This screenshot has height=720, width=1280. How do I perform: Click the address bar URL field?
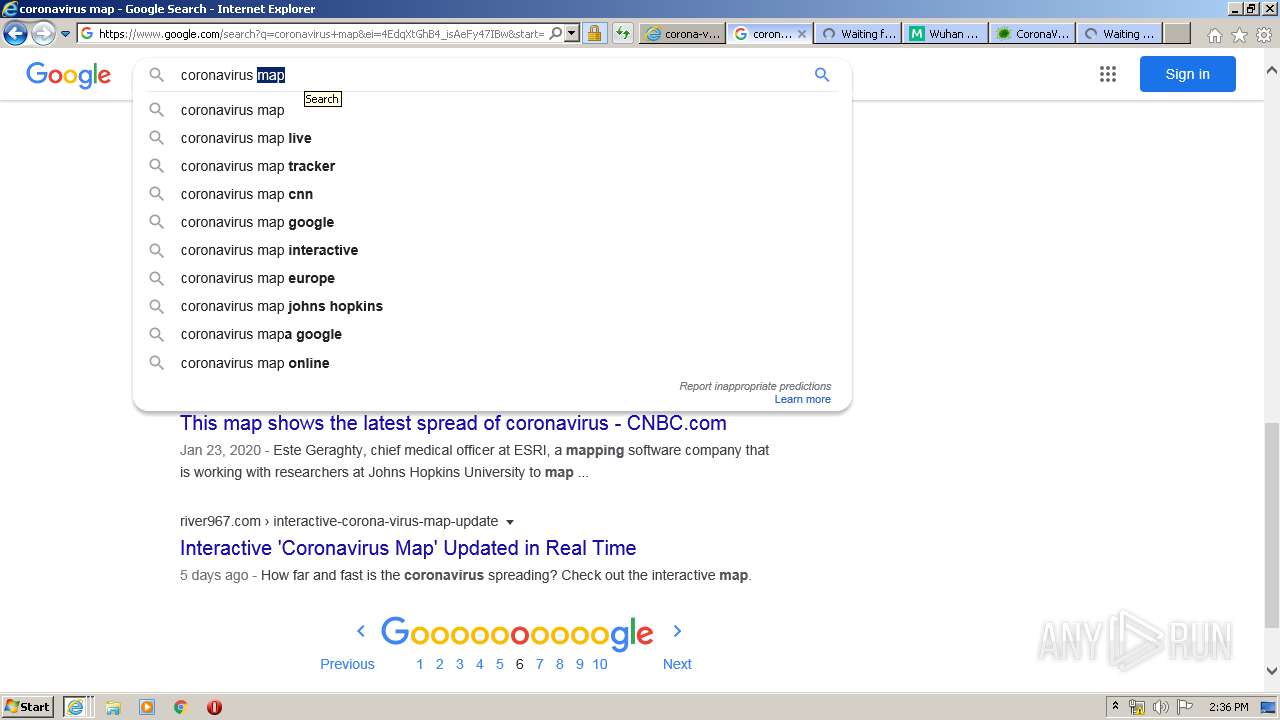point(321,33)
